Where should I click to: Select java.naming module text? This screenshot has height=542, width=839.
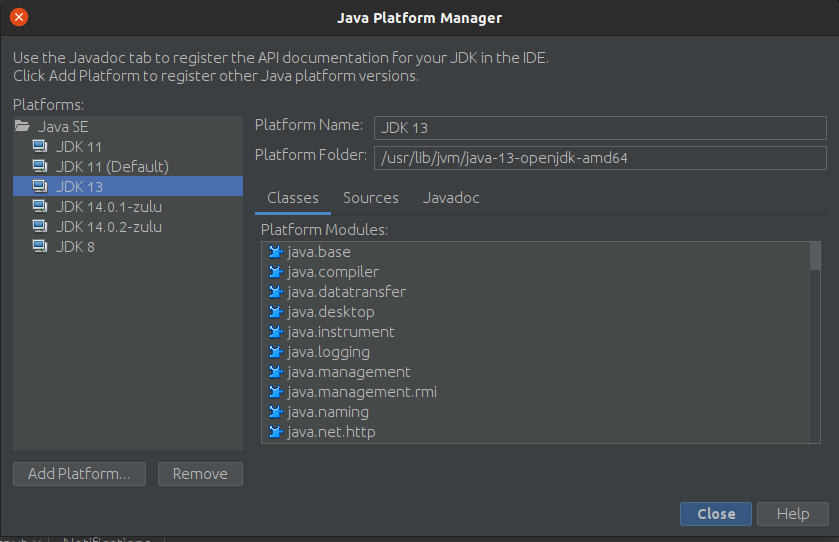pyautogui.click(x=328, y=412)
